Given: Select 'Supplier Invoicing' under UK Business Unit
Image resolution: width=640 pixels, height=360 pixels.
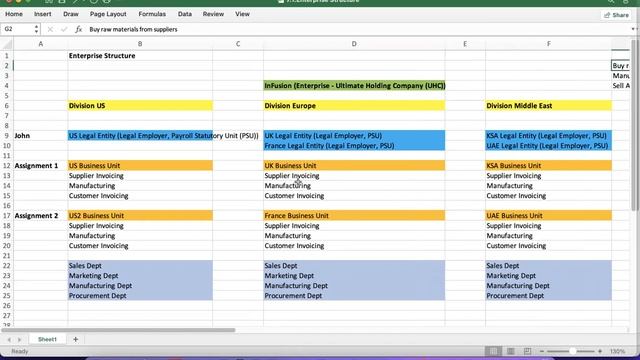Looking at the screenshot, I should (x=354, y=176).
